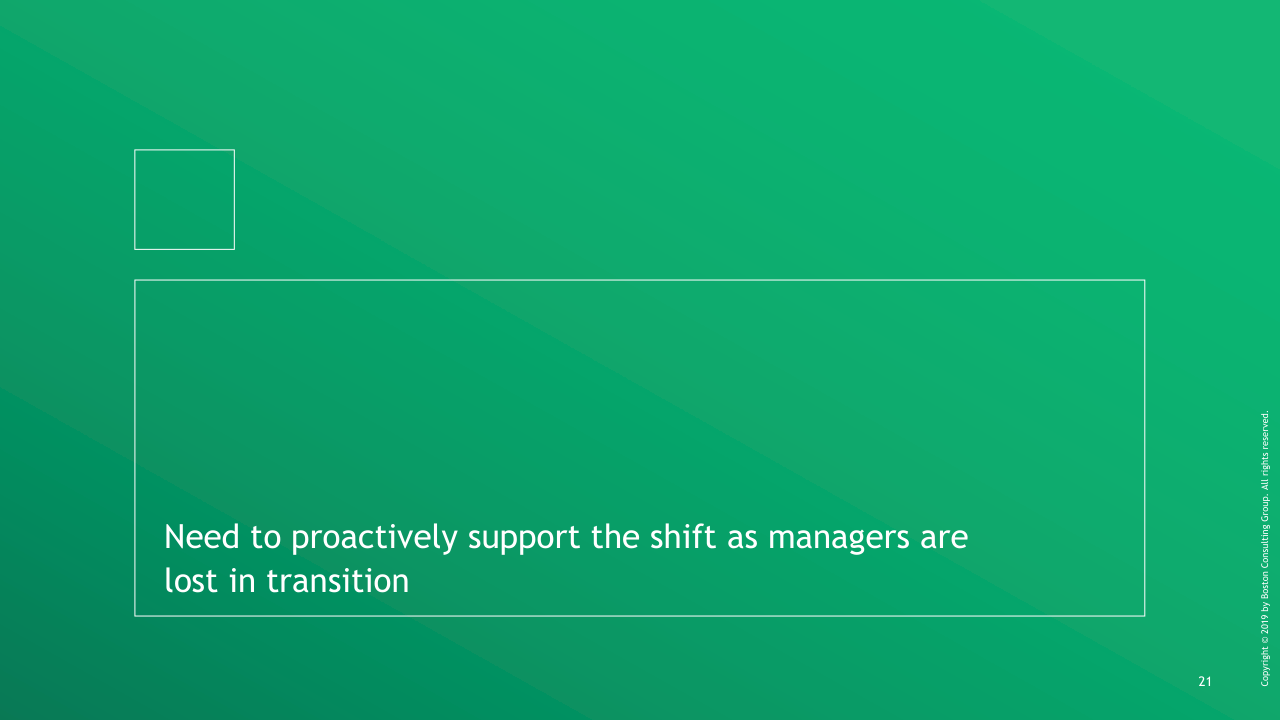Click the small empty square outline
Viewport: 1280px width, 720px height.
[x=184, y=199]
